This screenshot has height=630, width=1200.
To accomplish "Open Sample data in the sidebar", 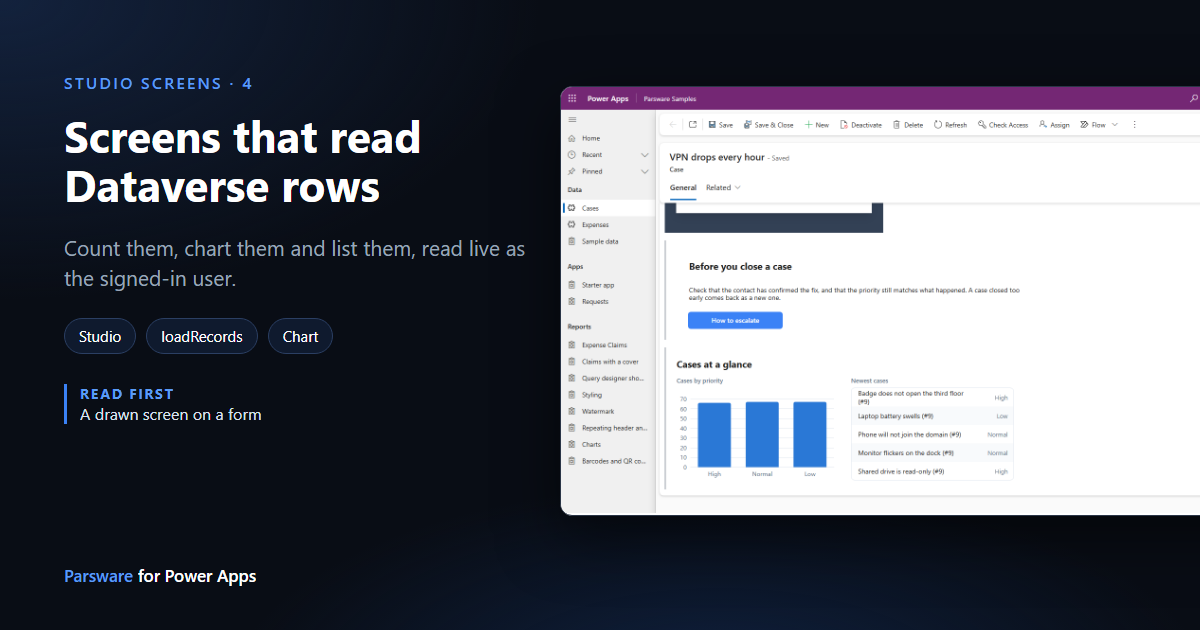I will [x=608, y=241].
